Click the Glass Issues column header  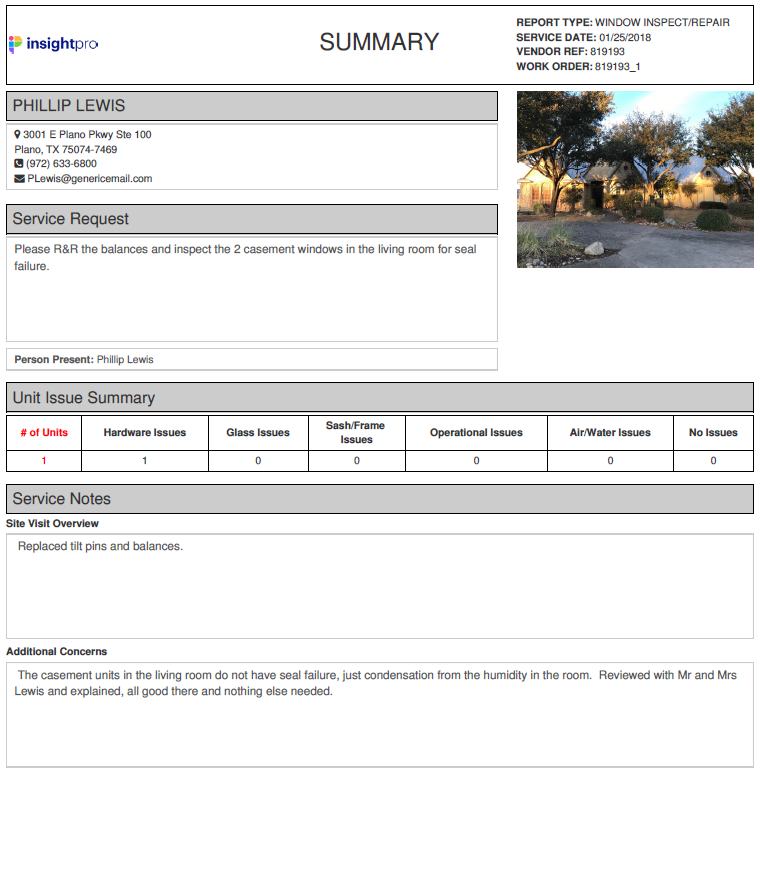258,432
